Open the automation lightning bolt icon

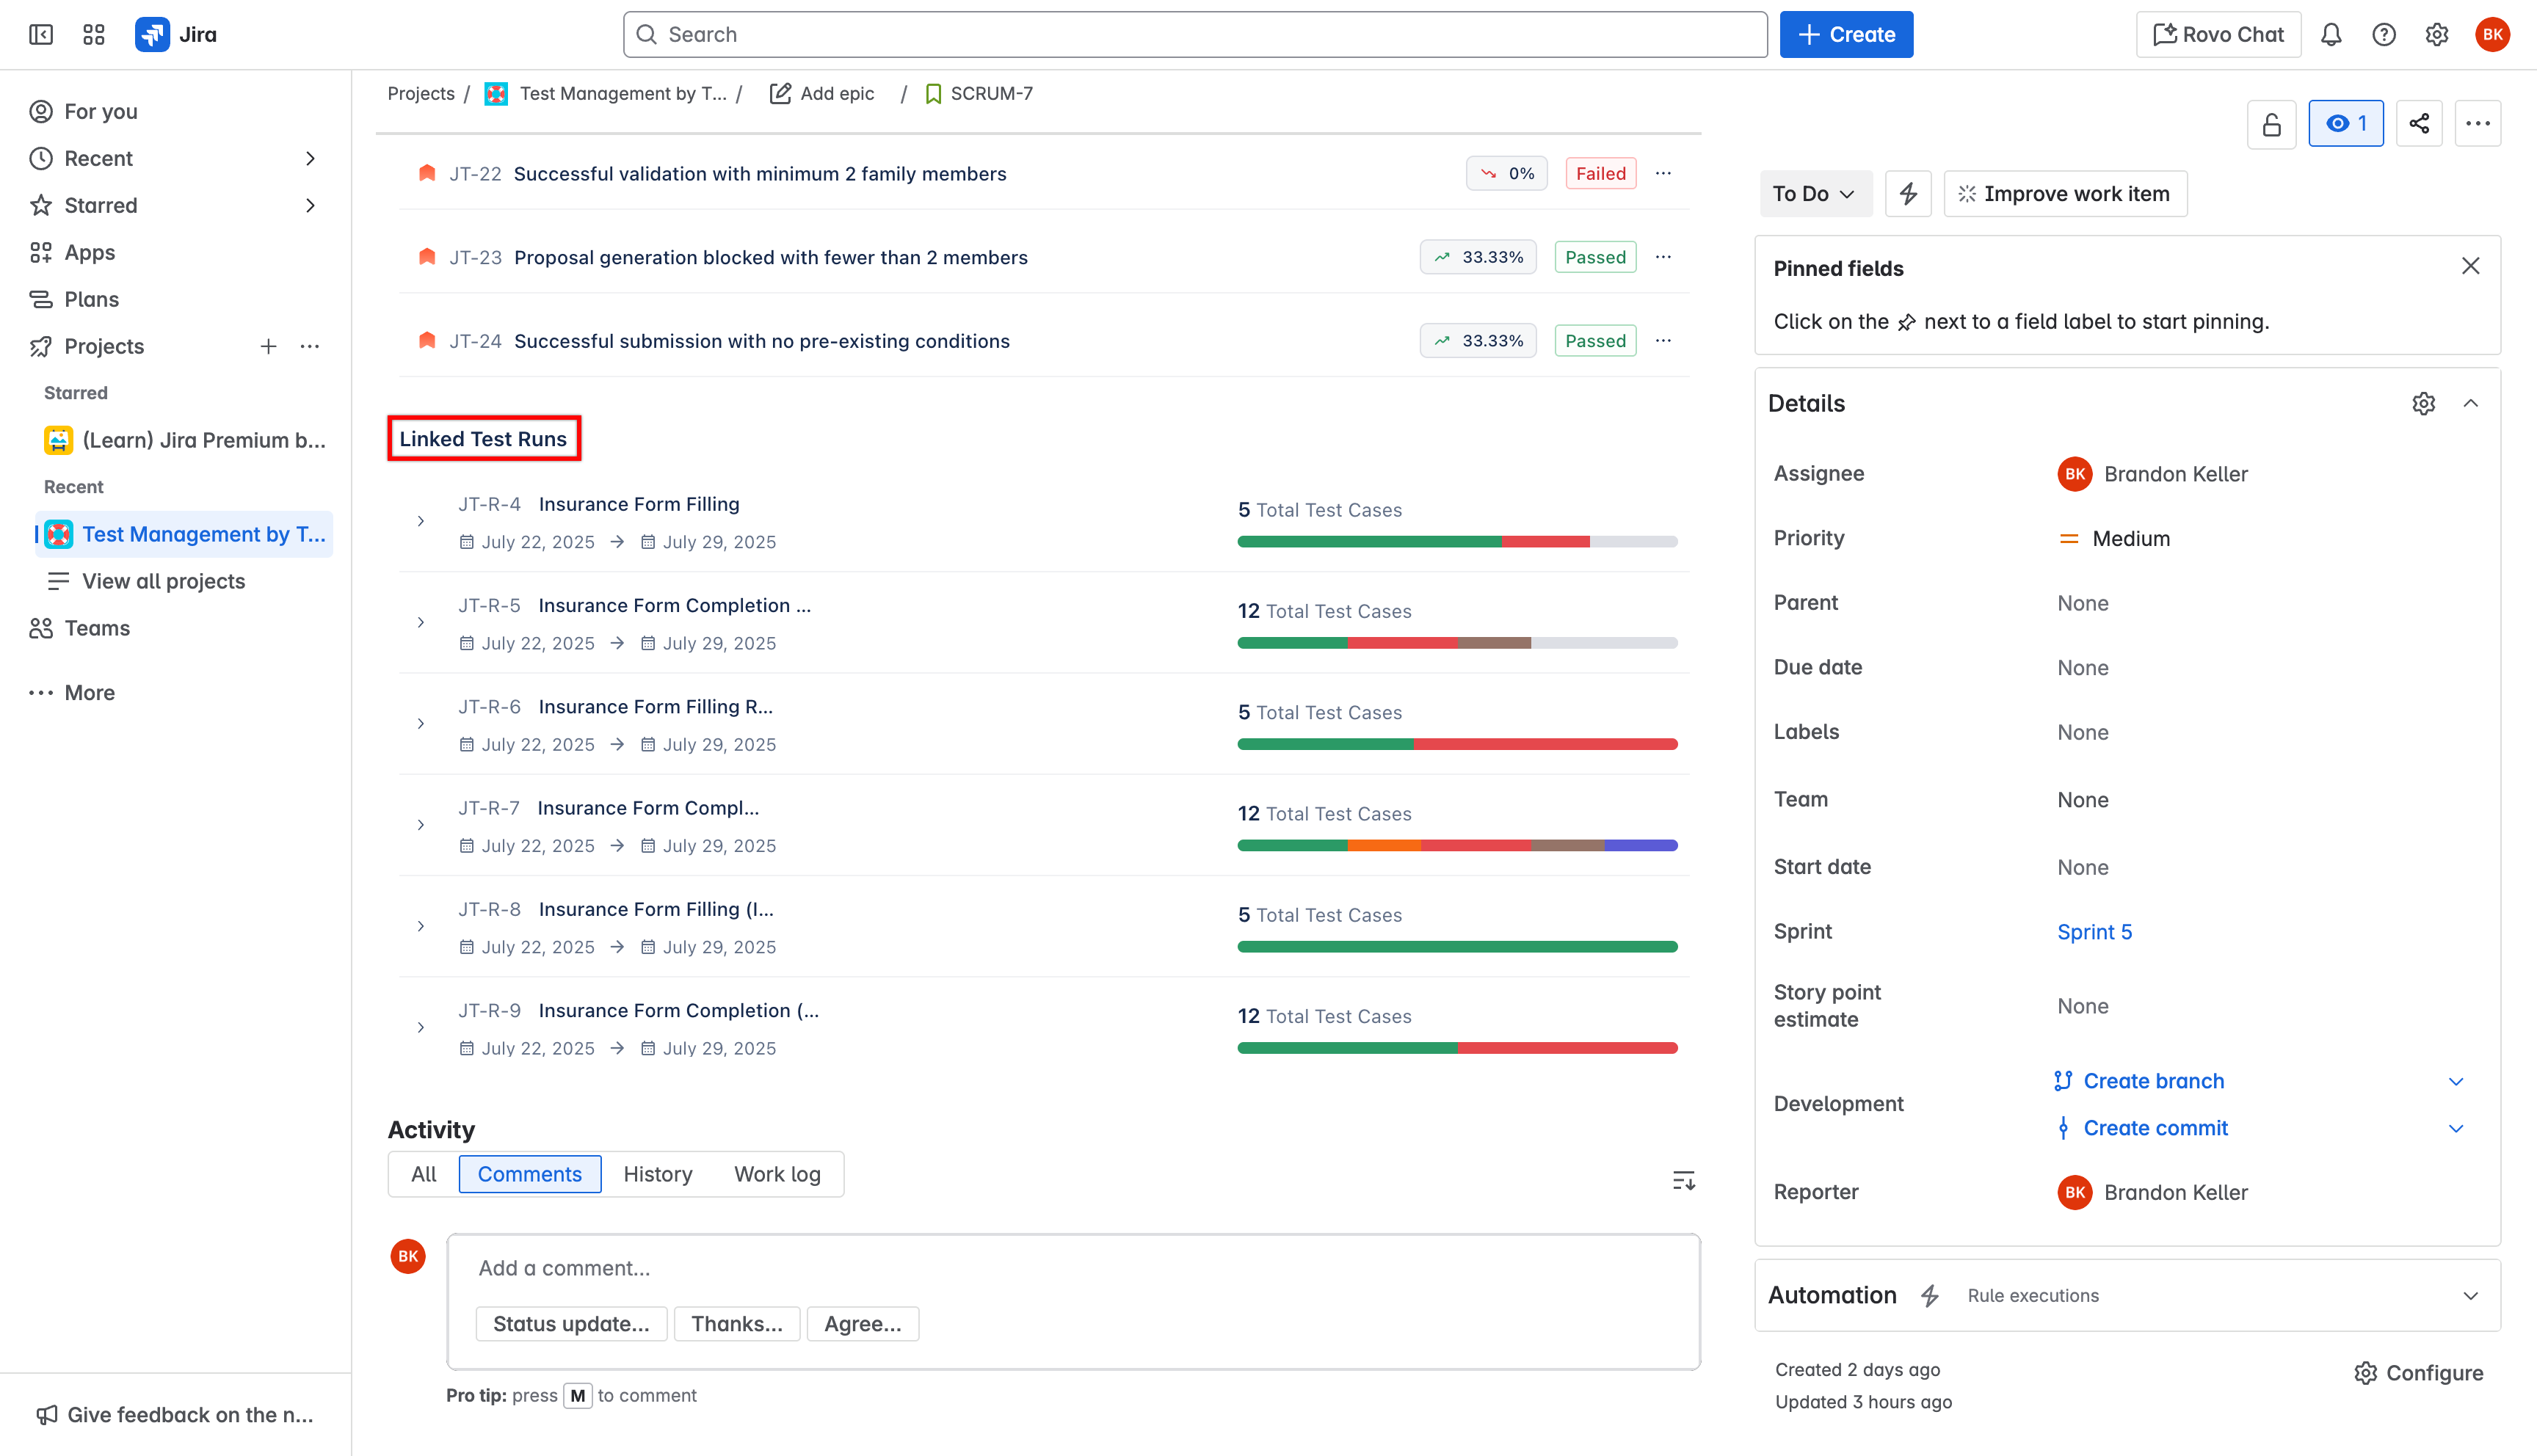(1908, 194)
